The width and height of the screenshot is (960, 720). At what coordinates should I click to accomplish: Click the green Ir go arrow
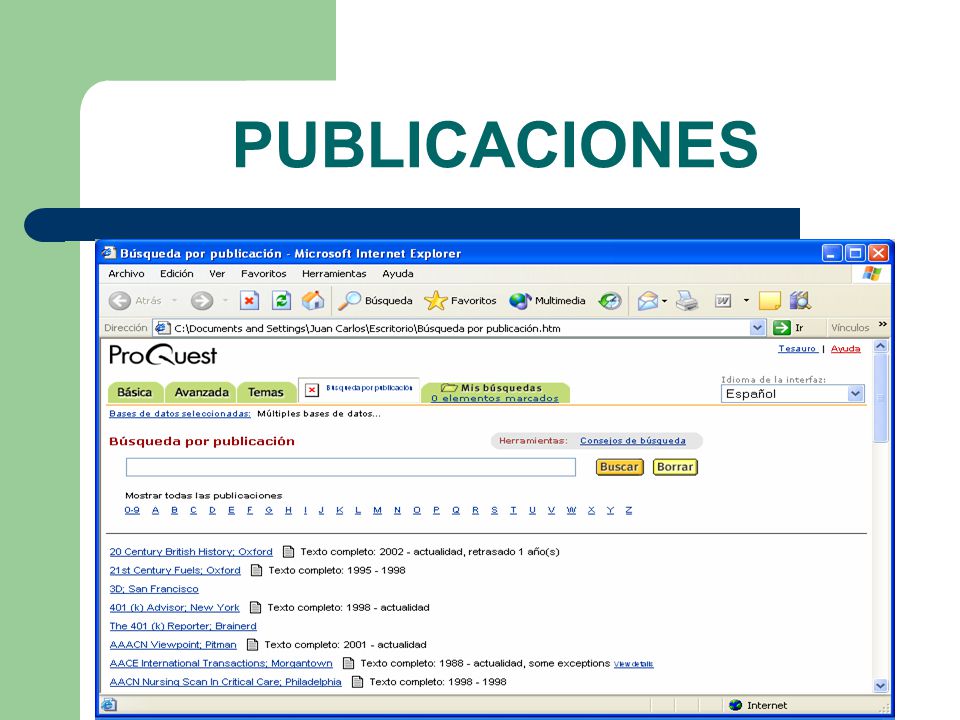pos(782,328)
